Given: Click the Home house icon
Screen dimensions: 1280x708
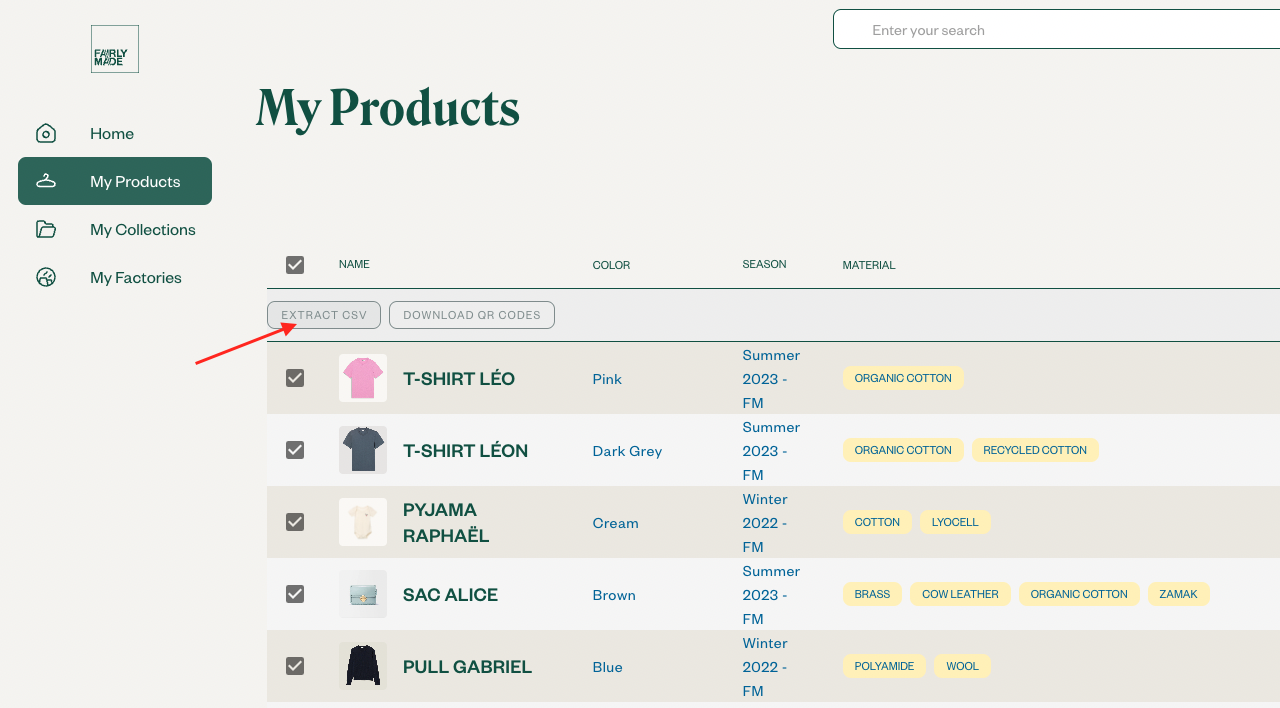Looking at the screenshot, I should [x=46, y=133].
